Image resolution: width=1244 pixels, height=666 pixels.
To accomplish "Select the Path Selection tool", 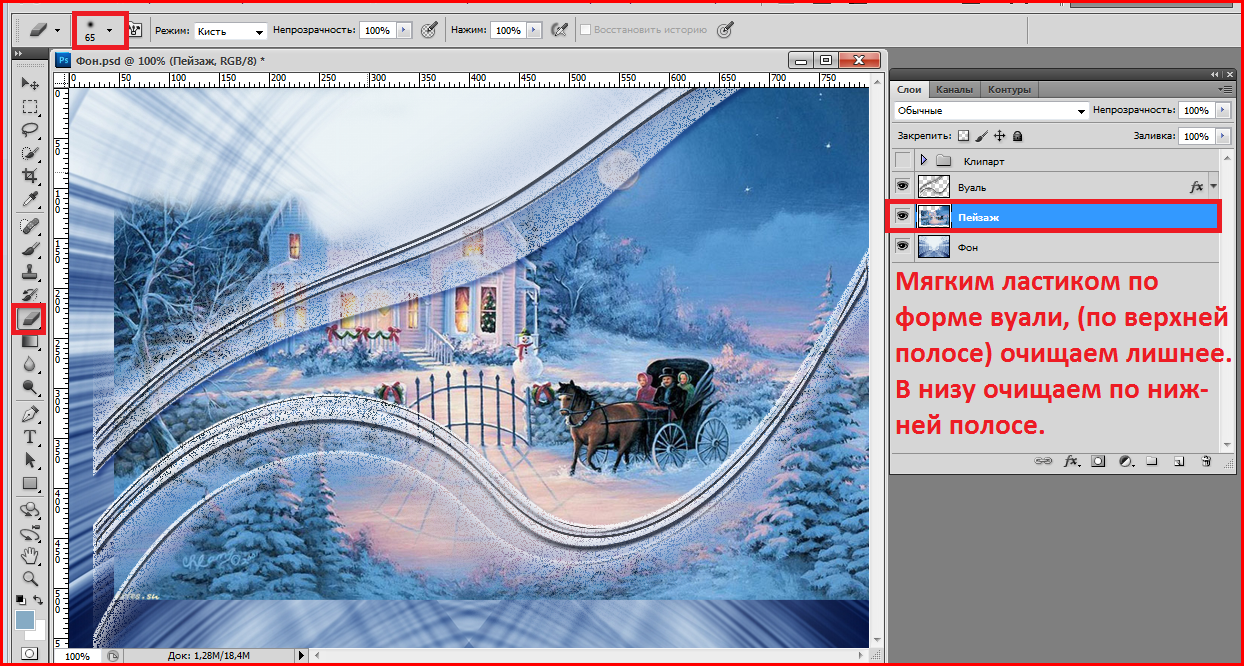I will (x=30, y=460).
